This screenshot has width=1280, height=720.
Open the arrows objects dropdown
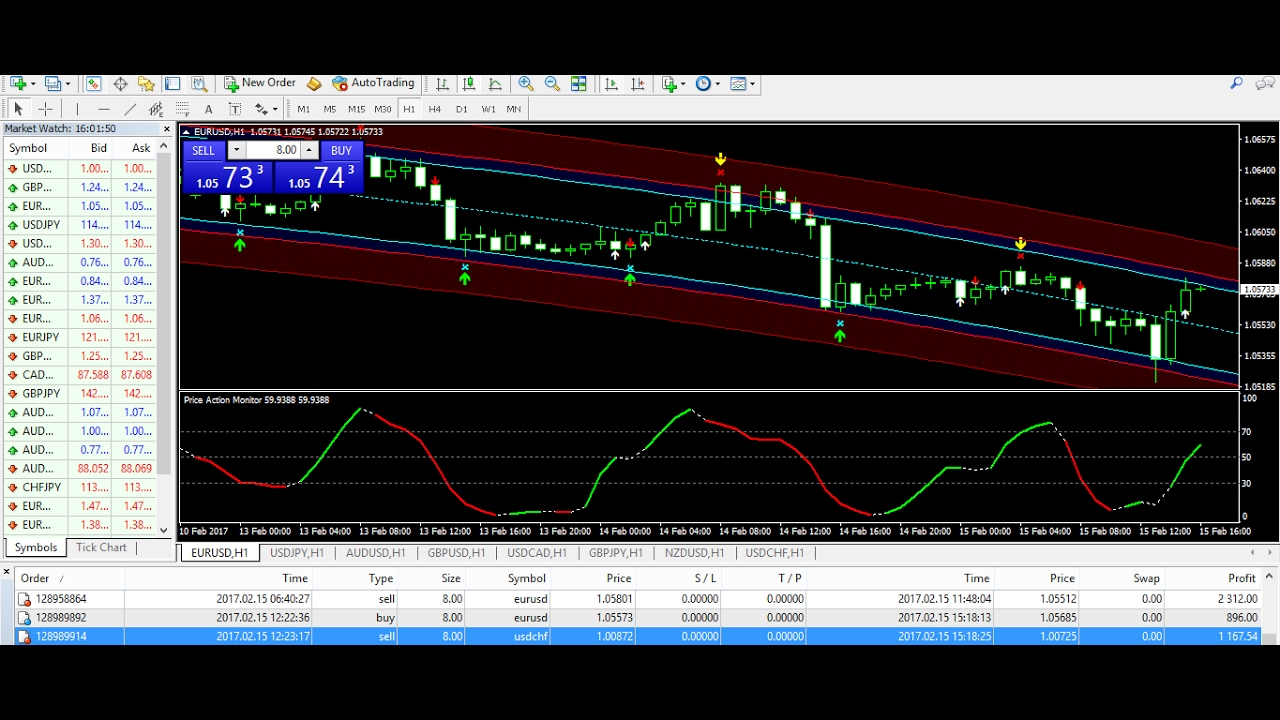click(265, 109)
